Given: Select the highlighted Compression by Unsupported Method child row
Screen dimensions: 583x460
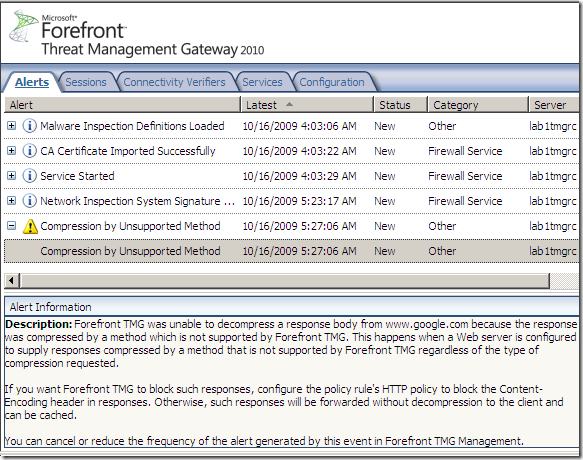Looking at the screenshot, I should [292, 251].
